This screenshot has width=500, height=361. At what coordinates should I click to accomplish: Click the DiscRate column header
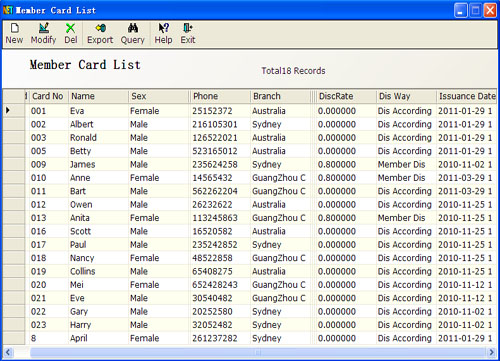tap(346, 96)
